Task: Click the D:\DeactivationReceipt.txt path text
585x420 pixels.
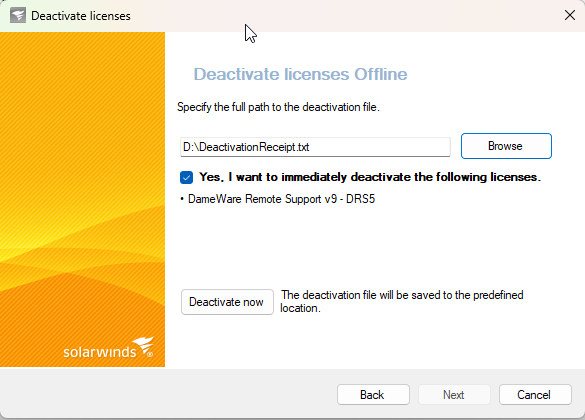Action: pos(246,147)
